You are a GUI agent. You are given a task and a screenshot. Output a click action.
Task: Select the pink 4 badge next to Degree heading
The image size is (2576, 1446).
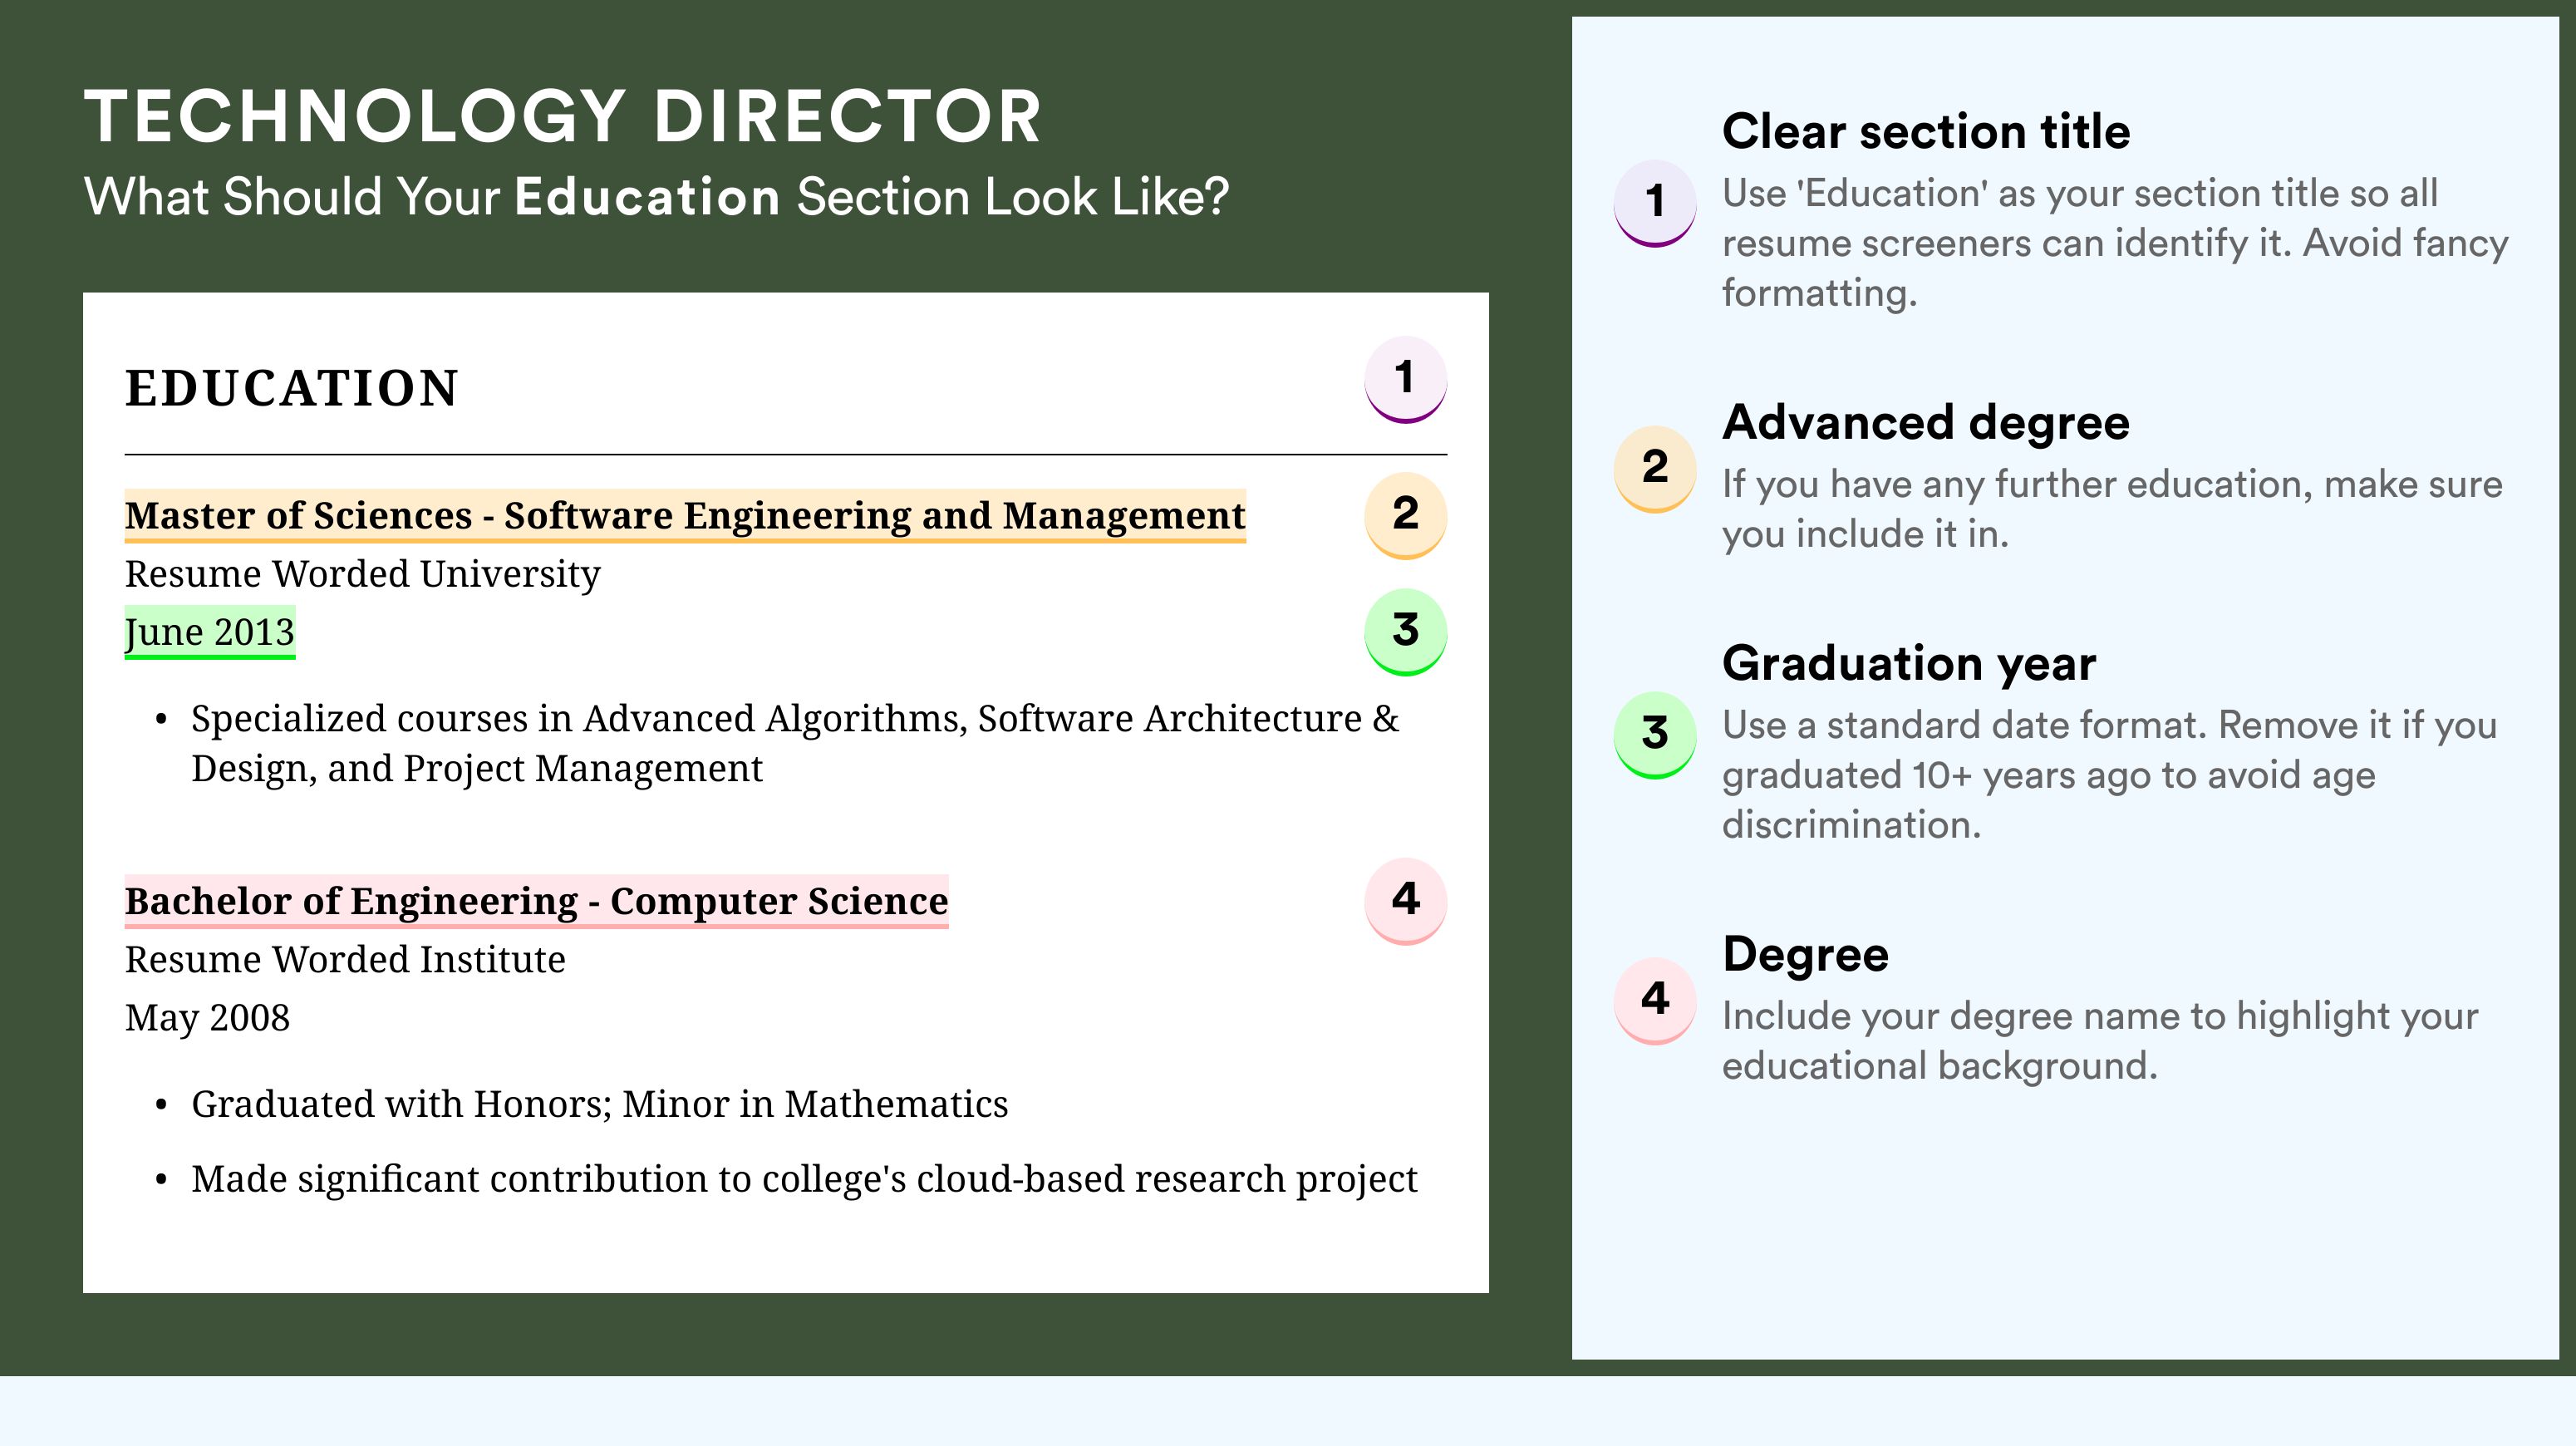[1655, 1001]
